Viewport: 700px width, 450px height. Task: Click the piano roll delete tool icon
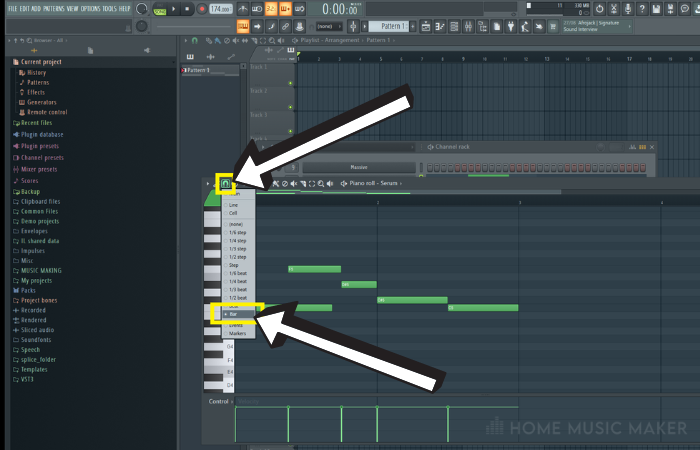(x=285, y=183)
